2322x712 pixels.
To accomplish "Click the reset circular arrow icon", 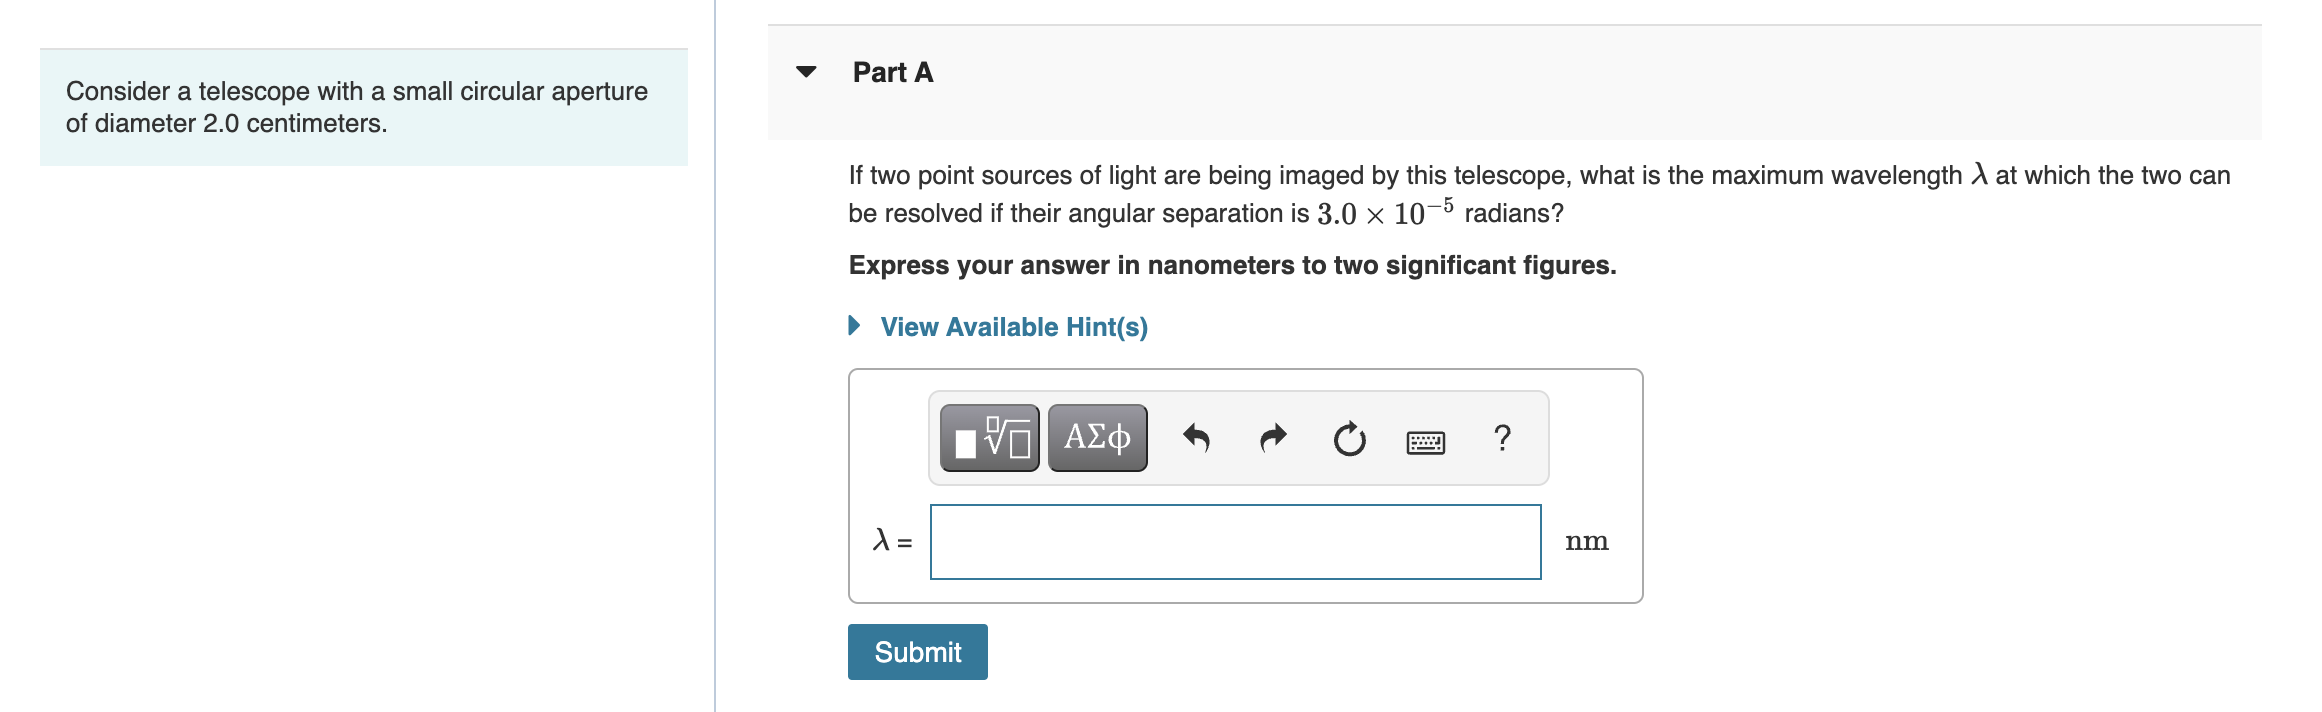I will click(1349, 438).
